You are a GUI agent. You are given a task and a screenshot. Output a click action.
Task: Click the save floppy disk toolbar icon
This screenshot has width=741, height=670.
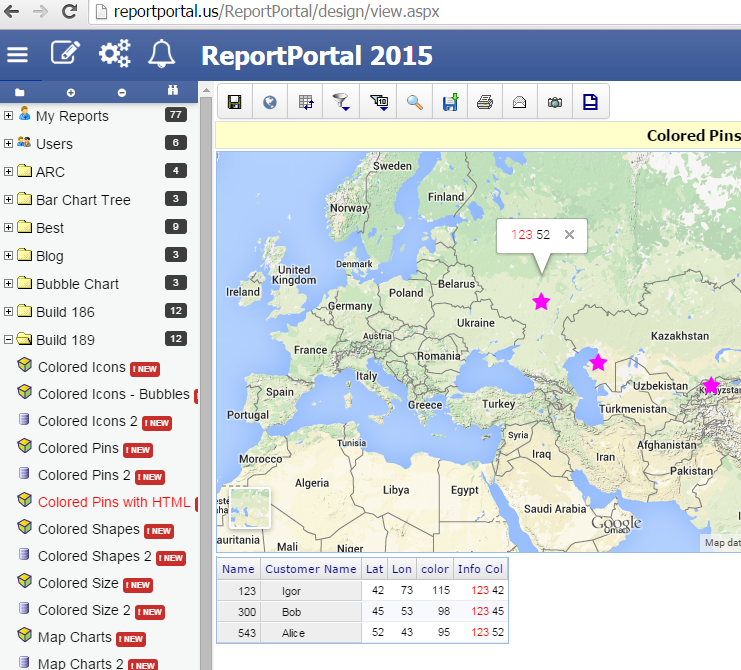[x=234, y=102]
